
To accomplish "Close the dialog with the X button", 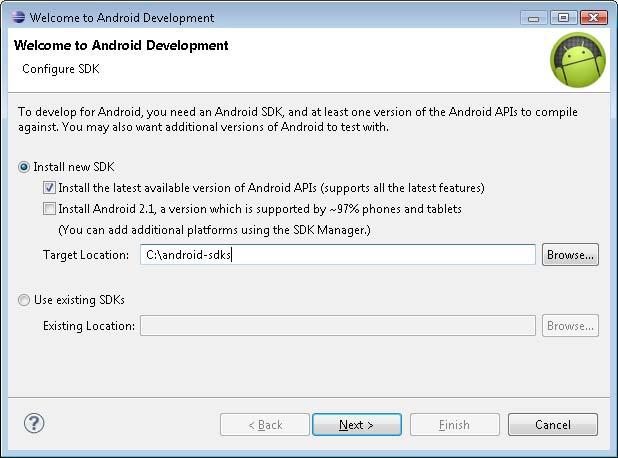I will pyautogui.click(x=593, y=18).
